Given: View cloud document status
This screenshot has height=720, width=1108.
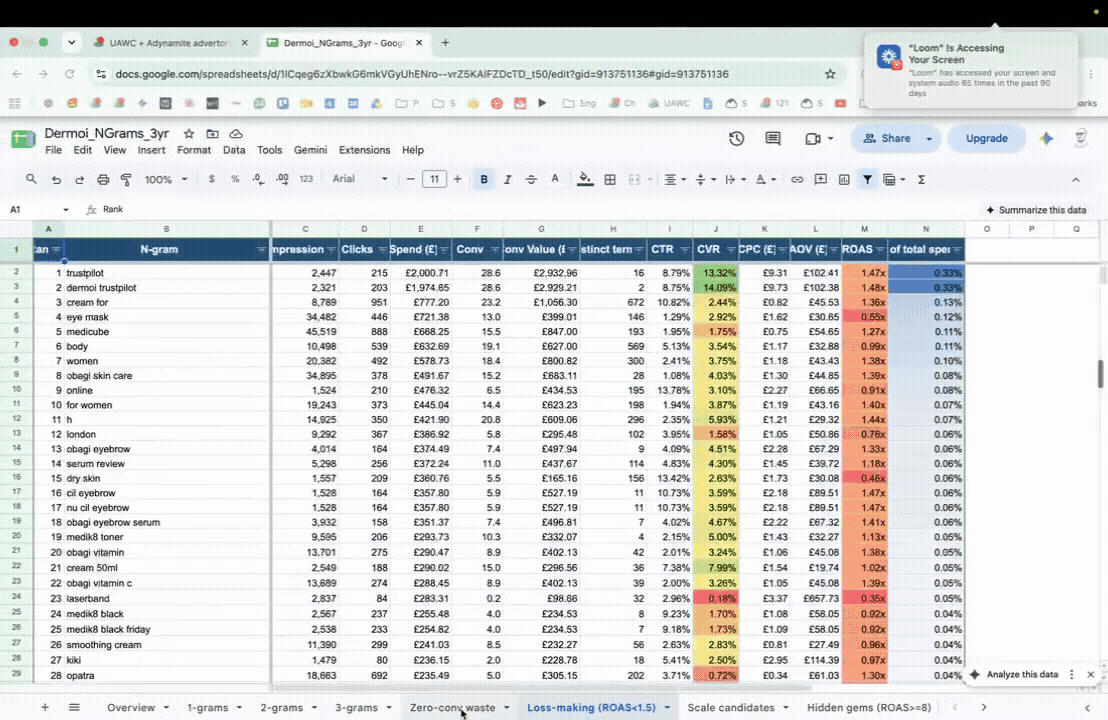Looking at the screenshot, I should click(x=236, y=134).
